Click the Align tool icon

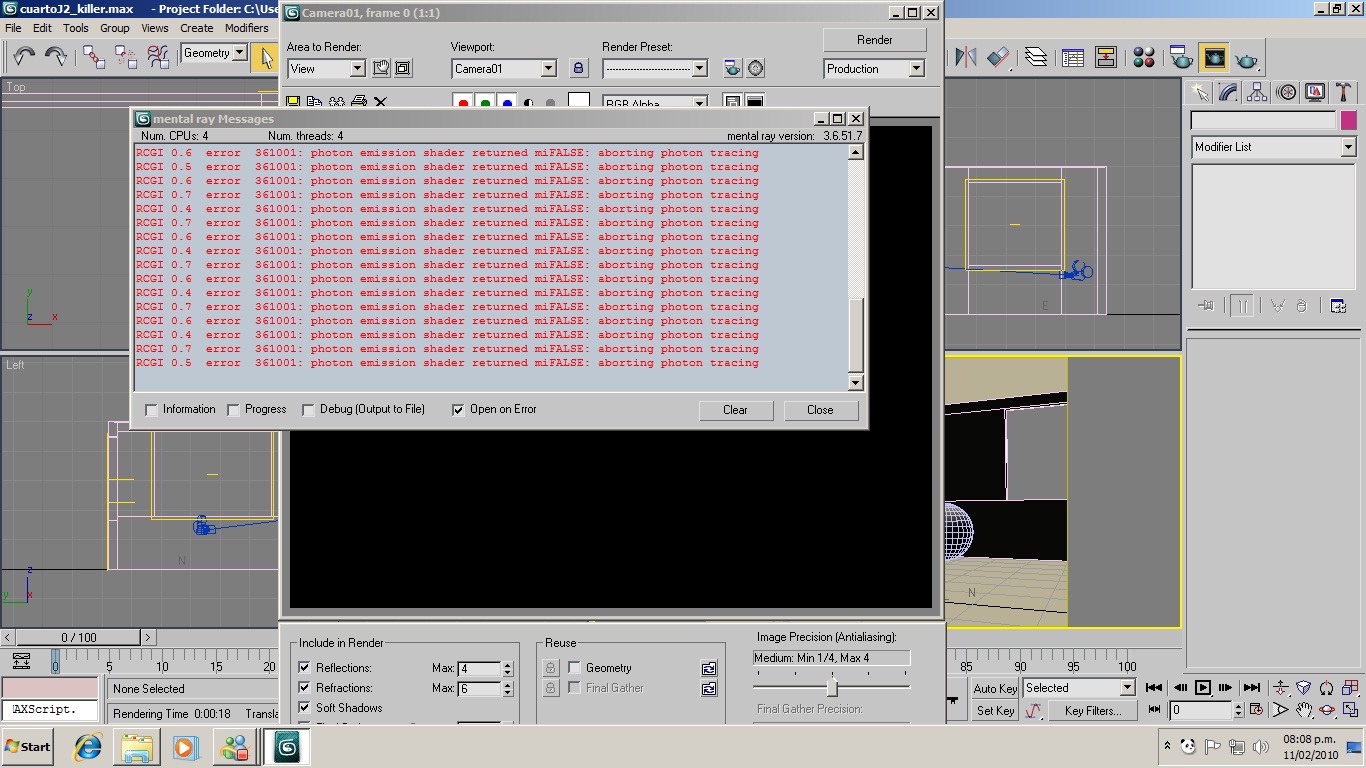pos(998,57)
